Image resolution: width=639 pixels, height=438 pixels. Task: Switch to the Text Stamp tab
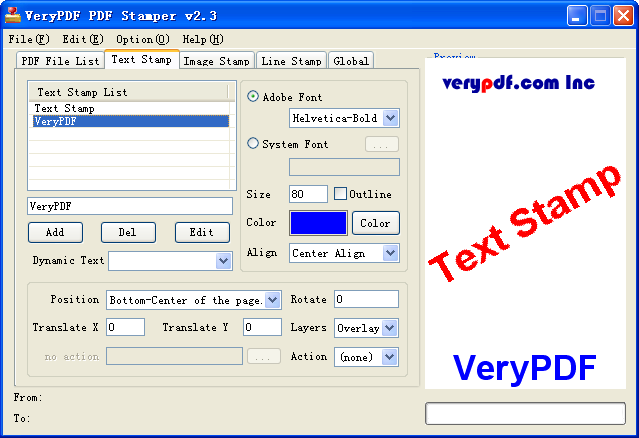point(141,59)
